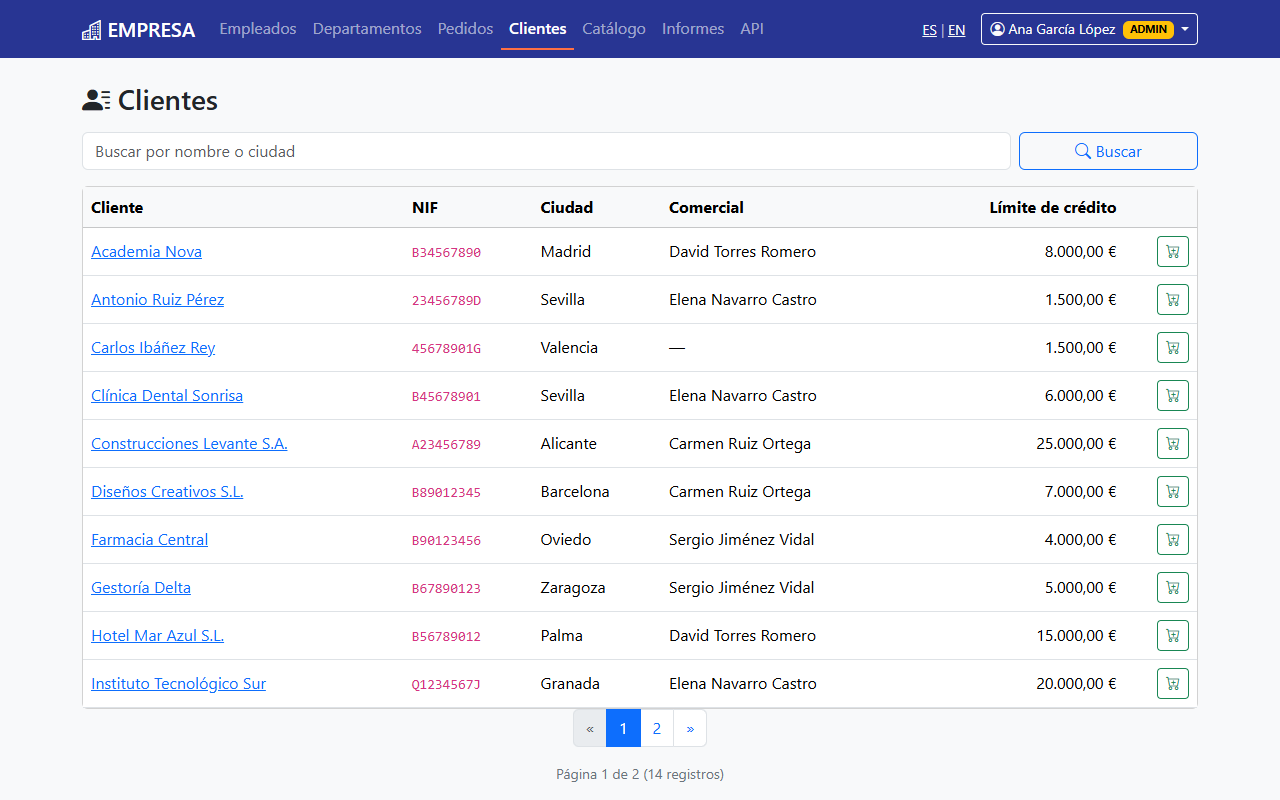The width and height of the screenshot is (1280, 800).
Task: View Hotel Mar Azul S.L. client
Action: pos(157,636)
